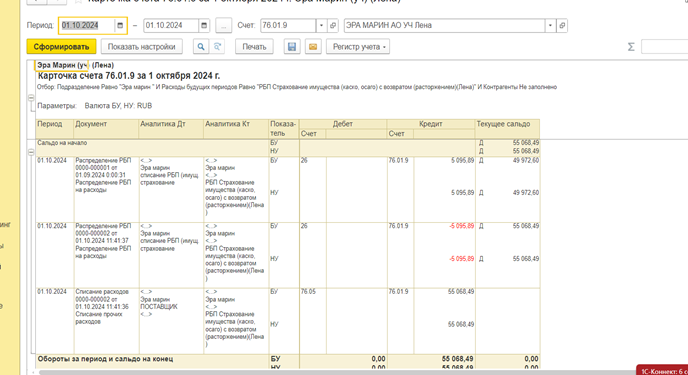Click the Документ column header
This screenshot has height=375, width=688.
(x=106, y=129)
